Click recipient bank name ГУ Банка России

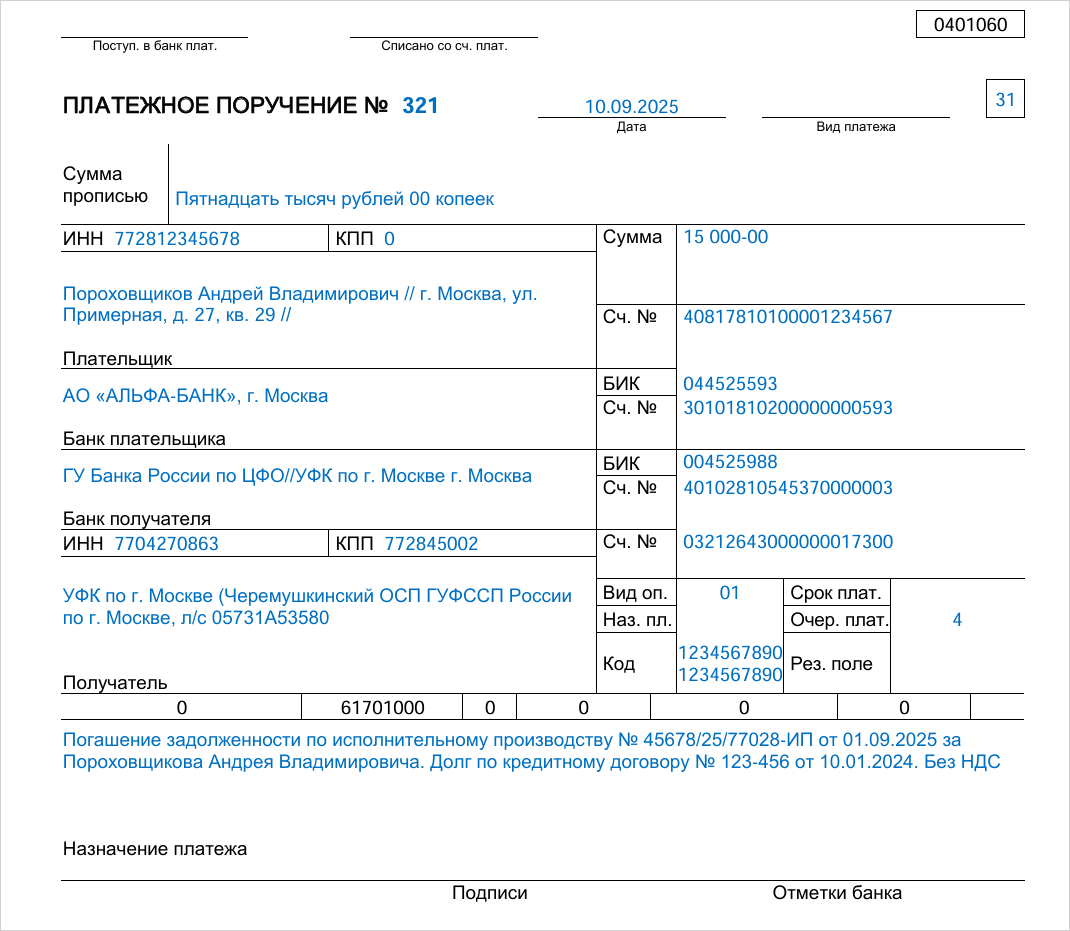(x=297, y=476)
